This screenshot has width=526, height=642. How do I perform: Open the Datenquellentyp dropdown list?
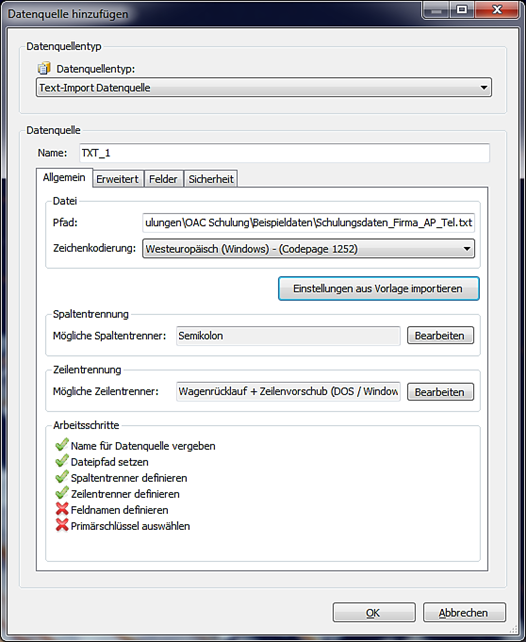tap(264, 88)
